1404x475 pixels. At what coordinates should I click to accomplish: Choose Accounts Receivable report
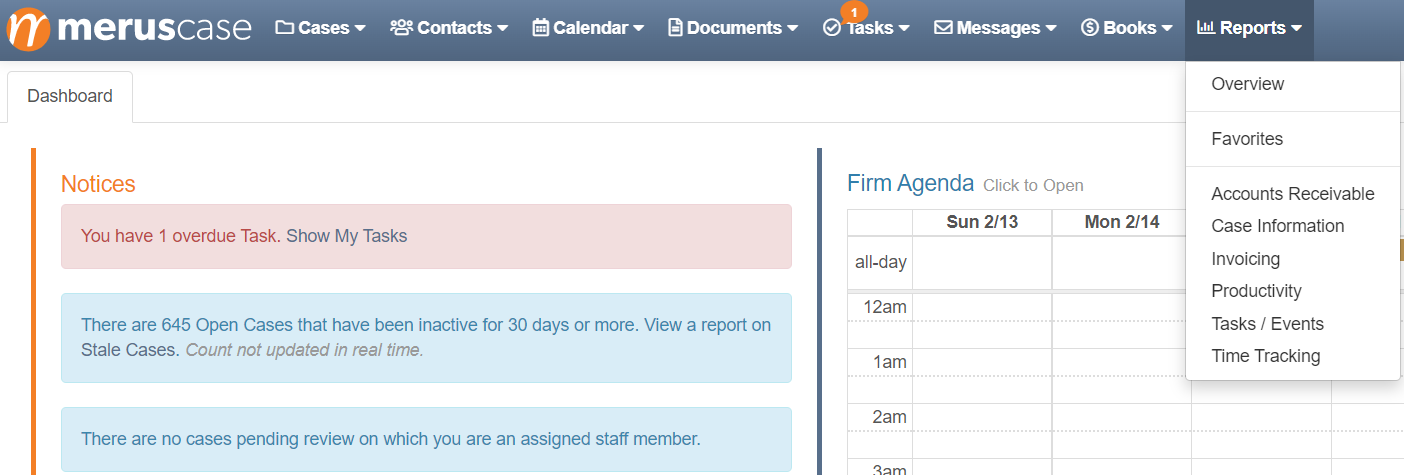pyautogui.click(x=1293, y=194)
